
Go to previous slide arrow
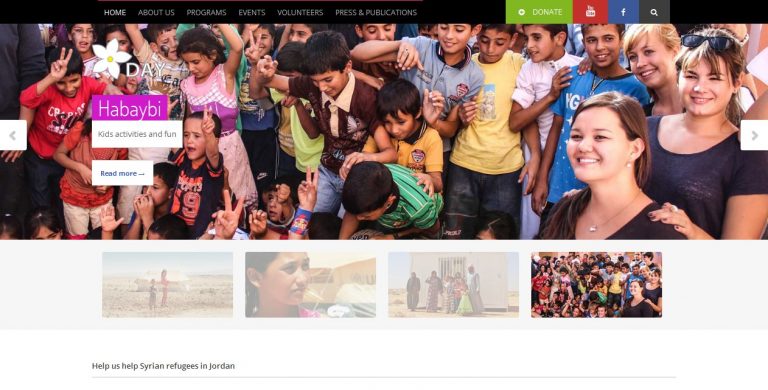tap(13, 135)
